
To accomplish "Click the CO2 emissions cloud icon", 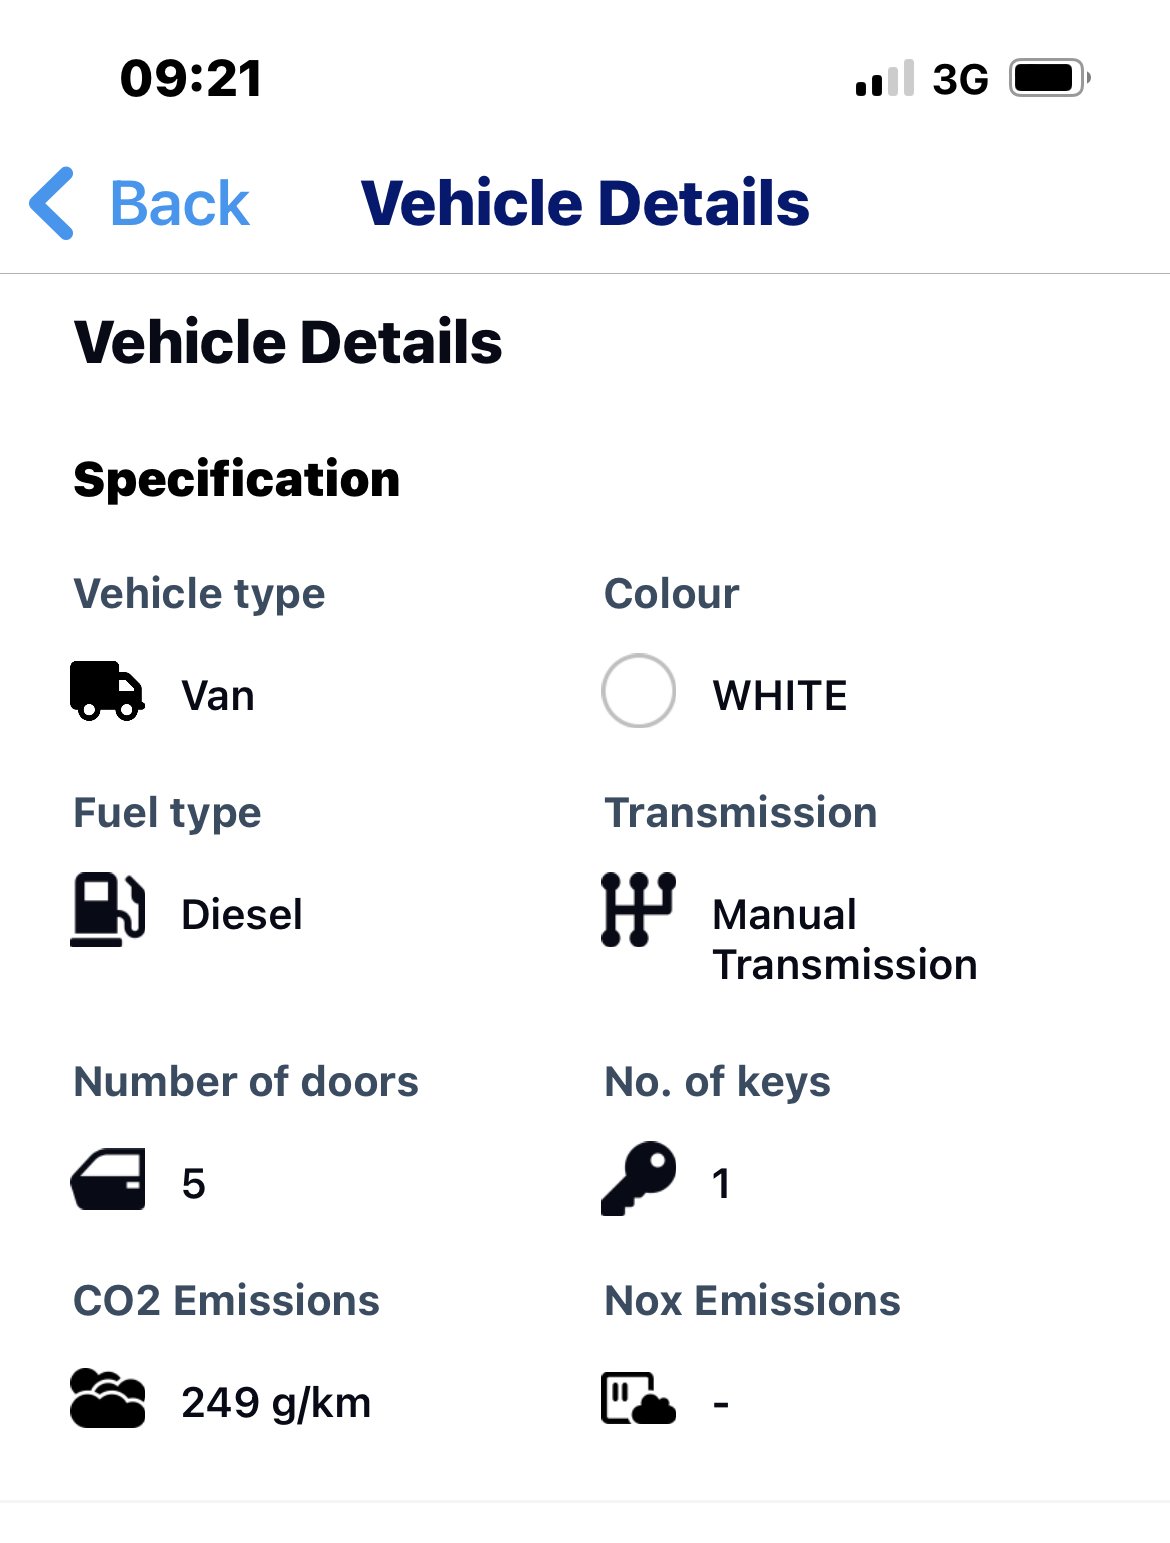I will (107, 1398).
